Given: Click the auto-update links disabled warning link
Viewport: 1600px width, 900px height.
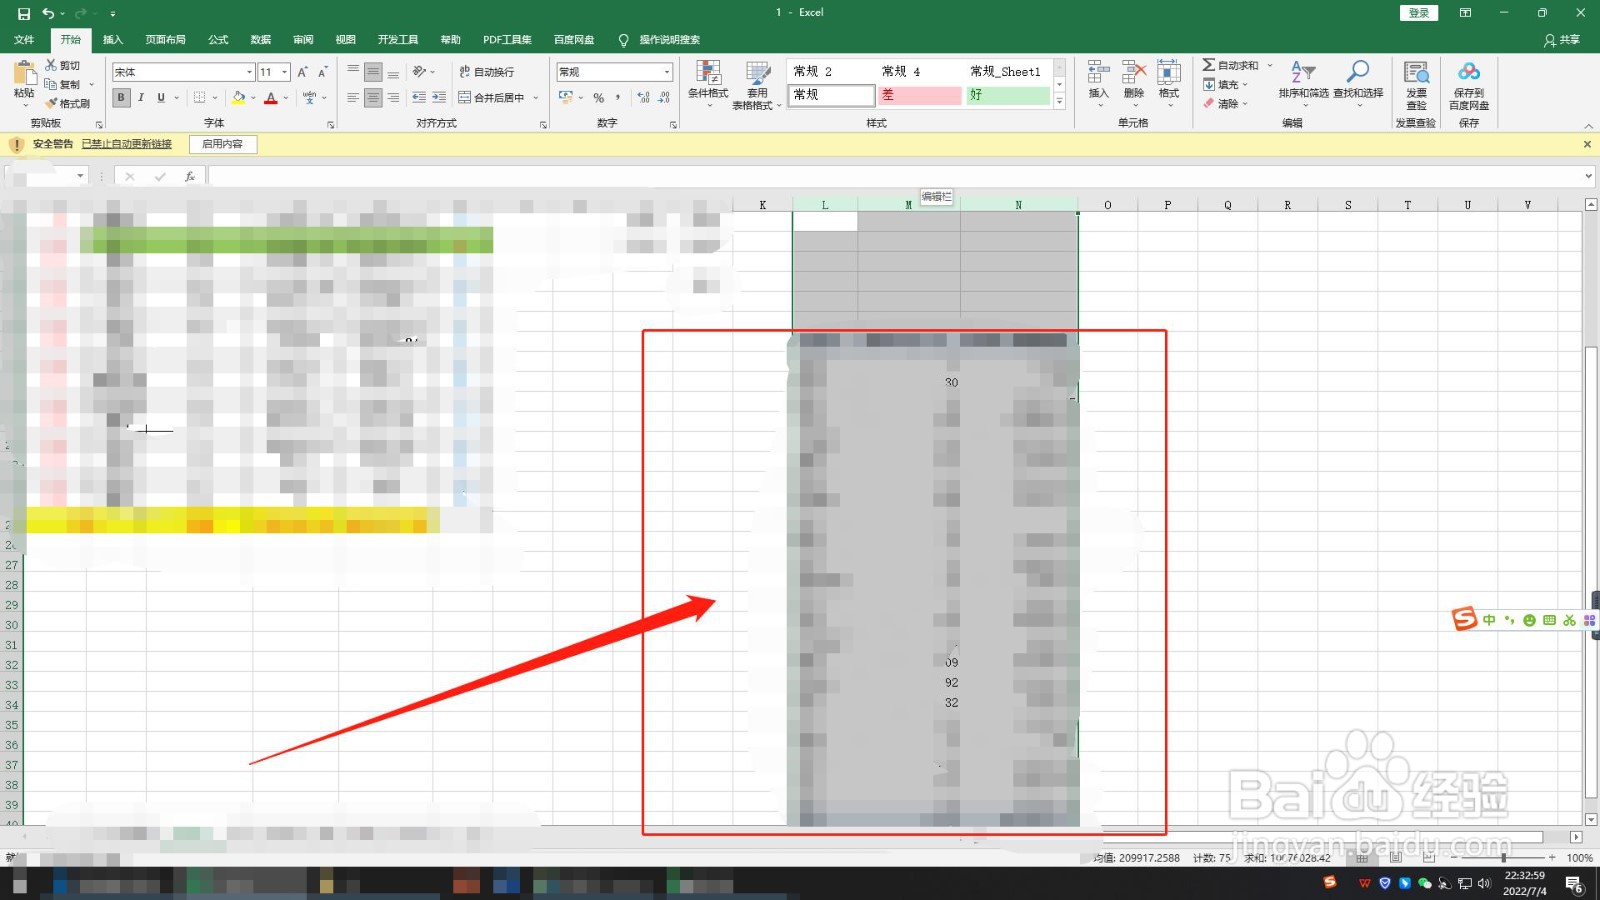Looking at the screenshot, I should coord(127,144).
